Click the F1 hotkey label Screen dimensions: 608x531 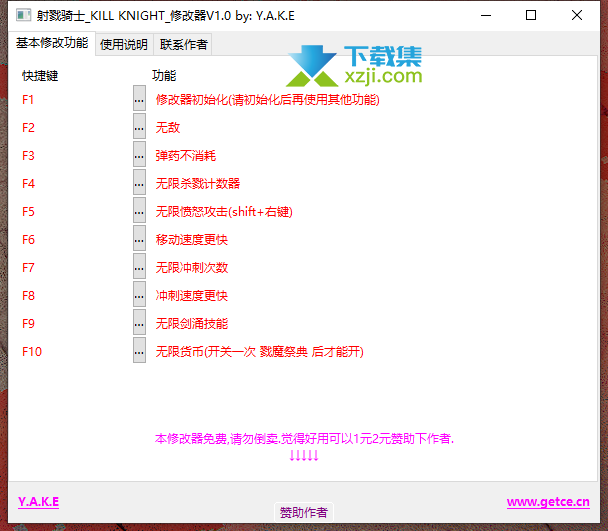click(x=28, y=100)
